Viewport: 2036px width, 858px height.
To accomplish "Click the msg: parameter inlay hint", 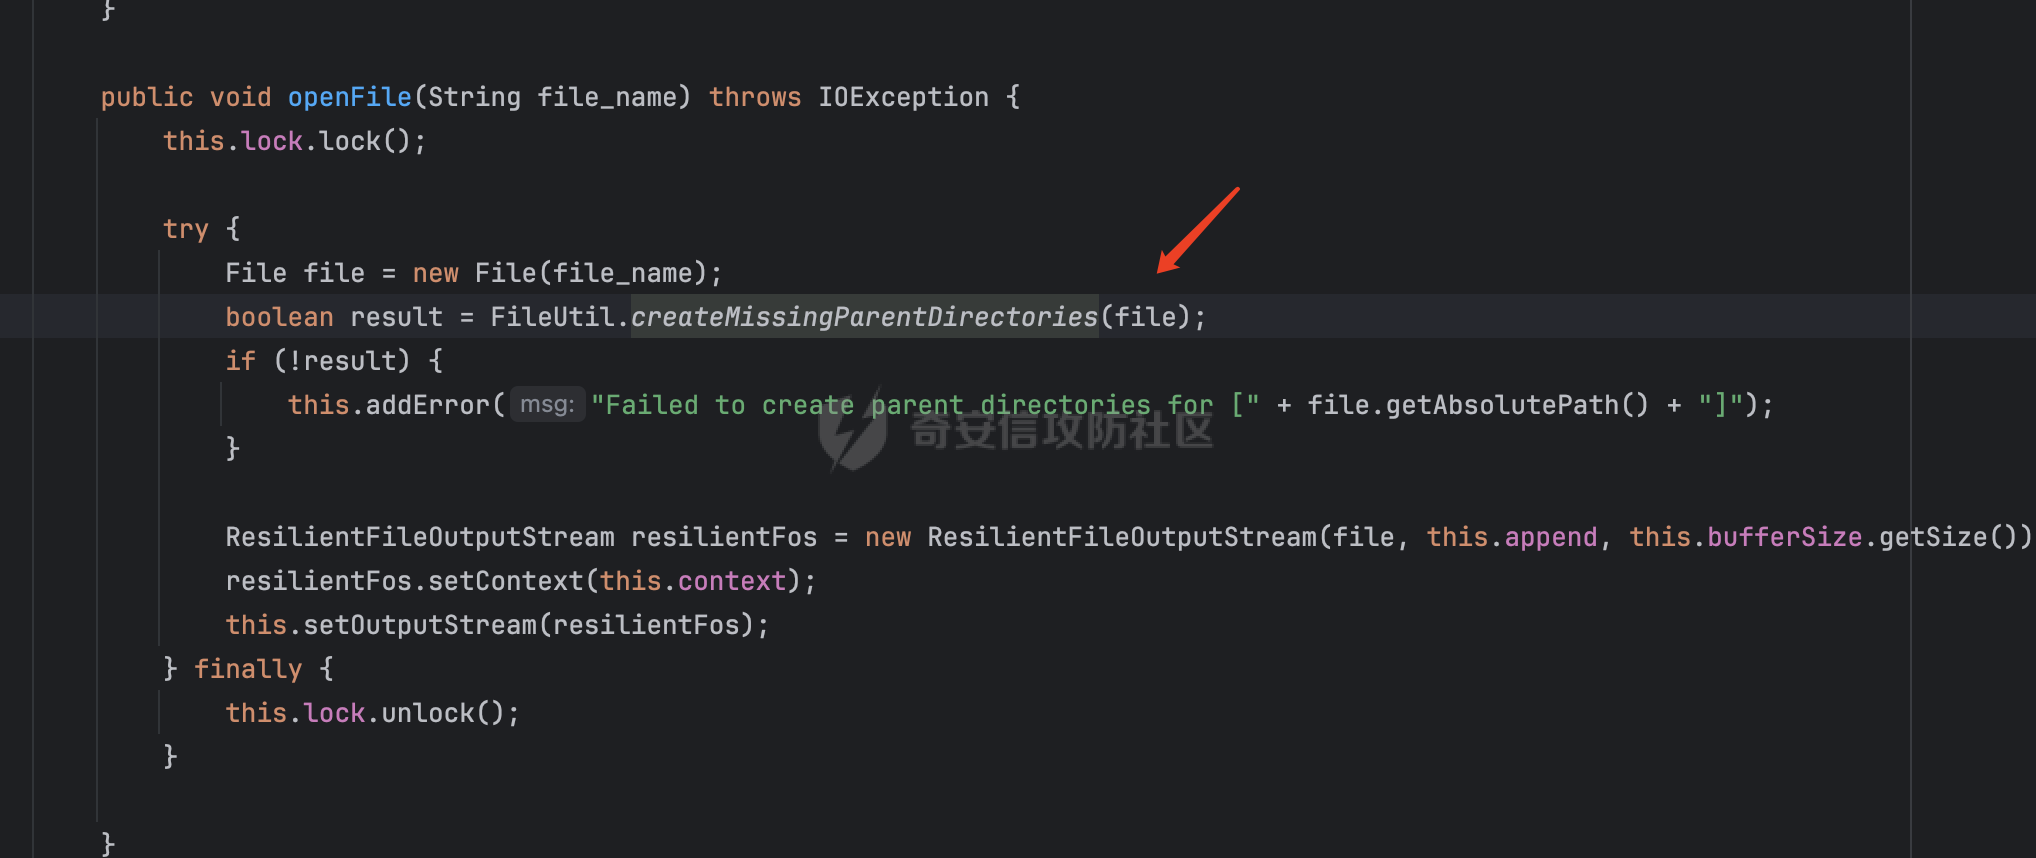I will tap(547, 405).
